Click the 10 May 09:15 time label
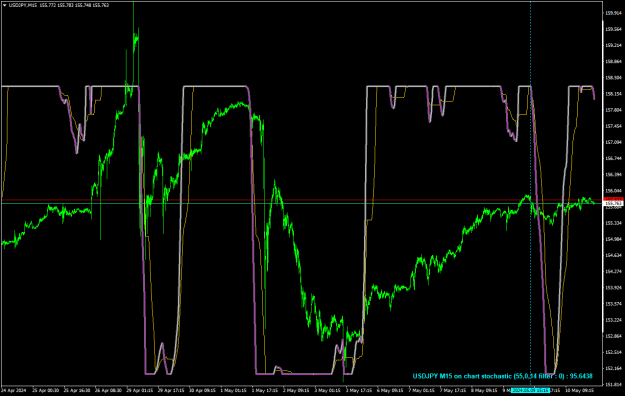Viewport: 625px width, 396px height. 580,390
